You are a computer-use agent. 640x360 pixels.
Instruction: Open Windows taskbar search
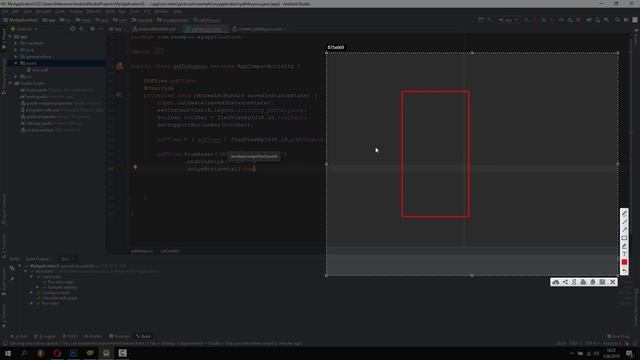[x=24, y=353]
